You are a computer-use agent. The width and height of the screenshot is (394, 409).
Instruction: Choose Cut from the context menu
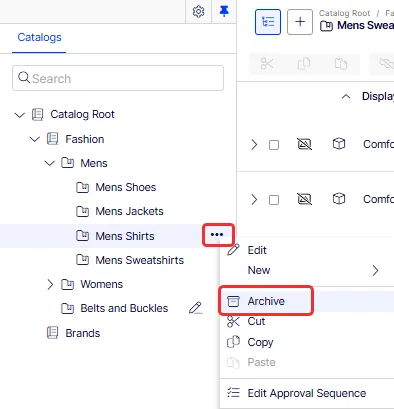pyautogui.click(x=256, y=321)
